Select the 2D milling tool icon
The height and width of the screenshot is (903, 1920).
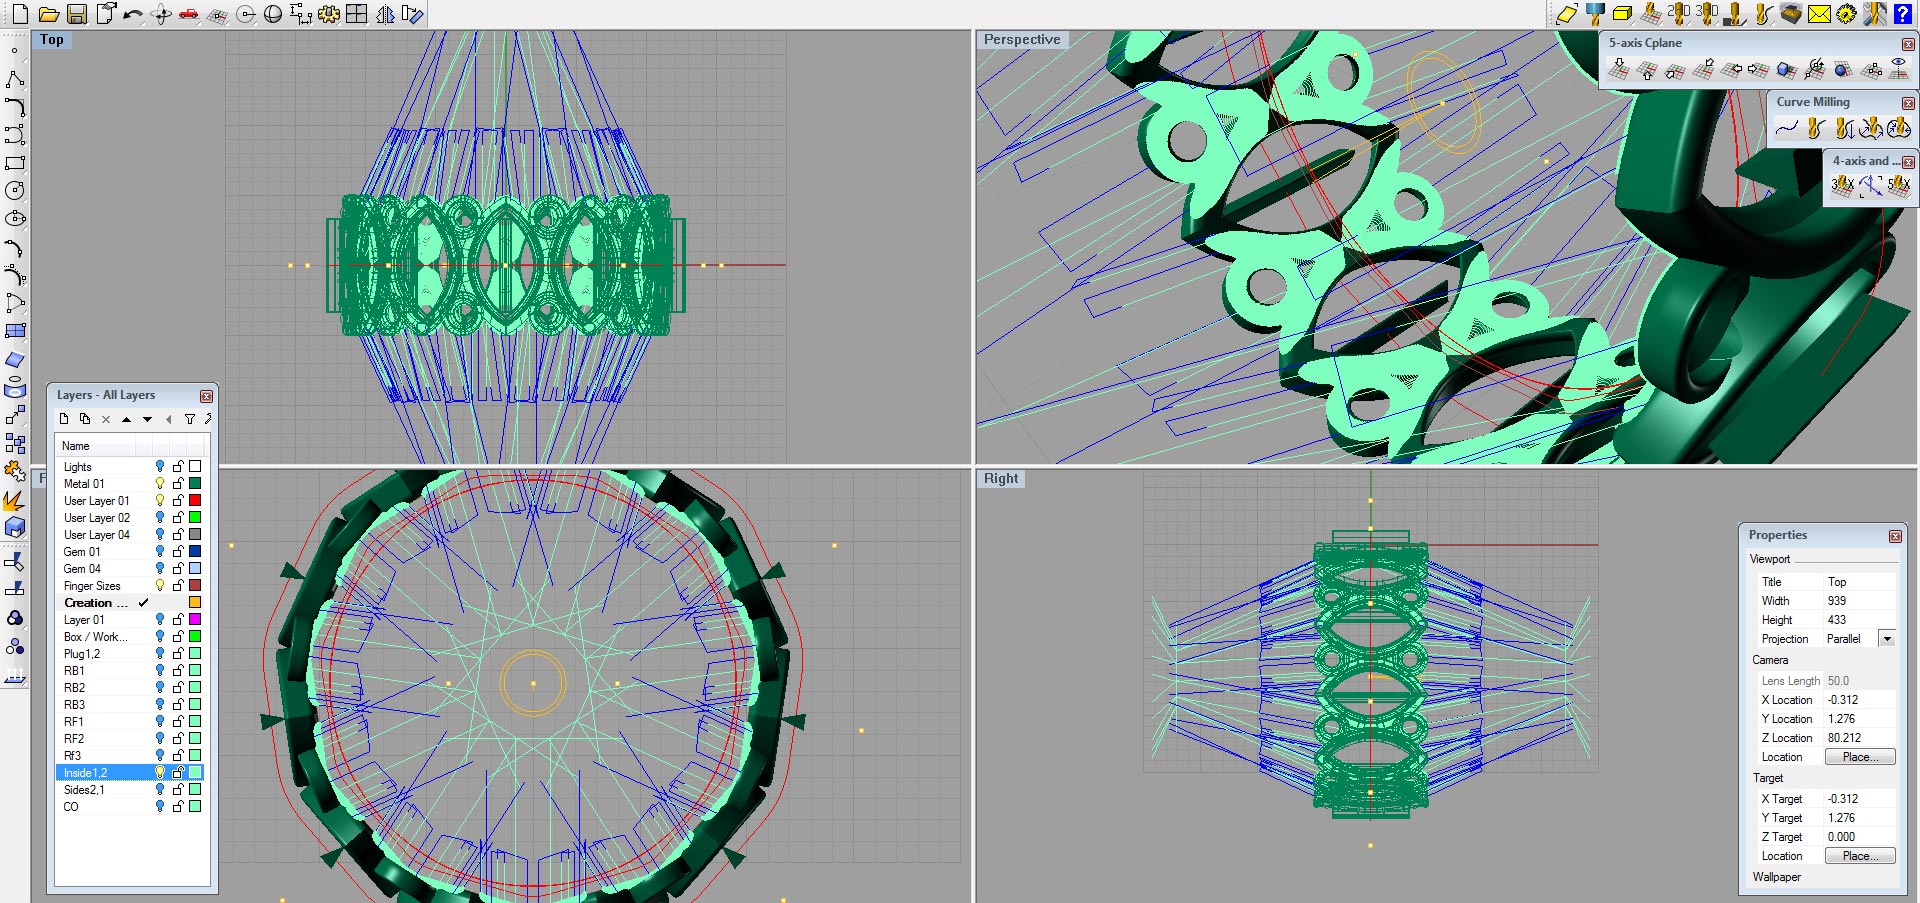pos(1678,14)
